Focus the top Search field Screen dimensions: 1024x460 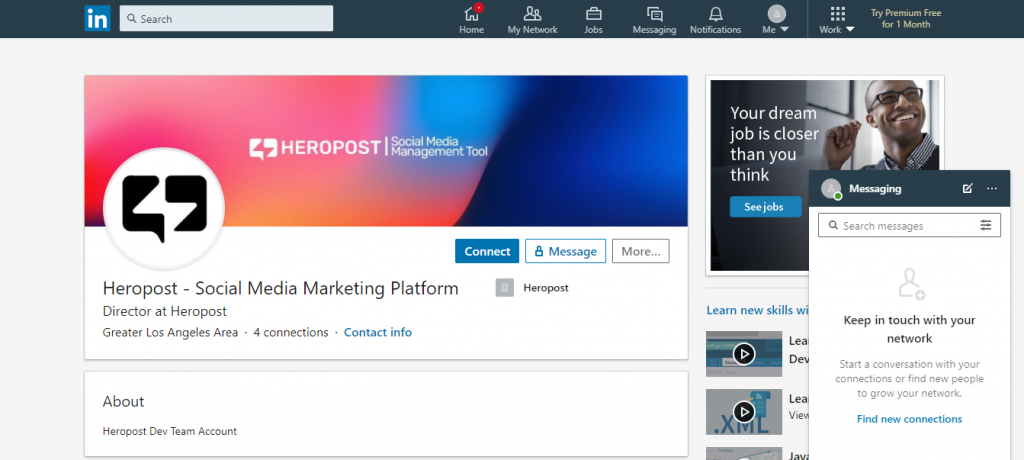coord(226,18)
